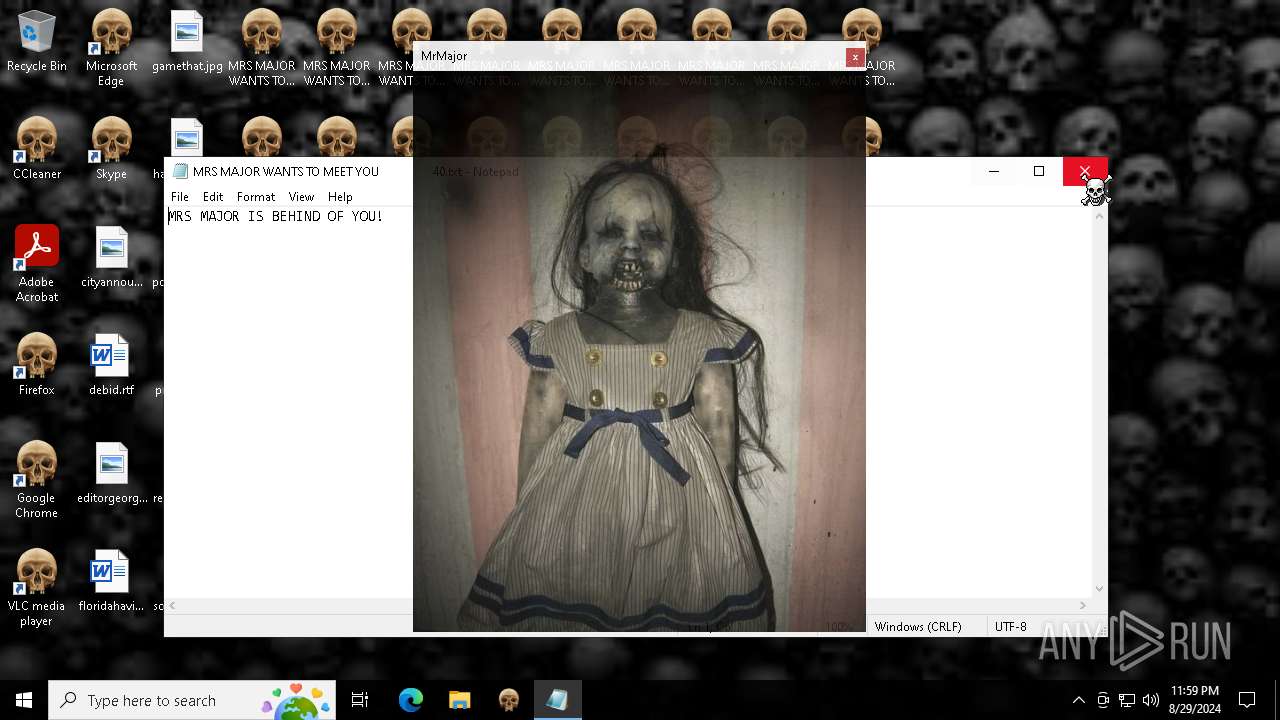1280x720 pixels.
Task: Click 'Windows (CRLF)' in Notepad status bar
Action: click(x=918, y=627)
